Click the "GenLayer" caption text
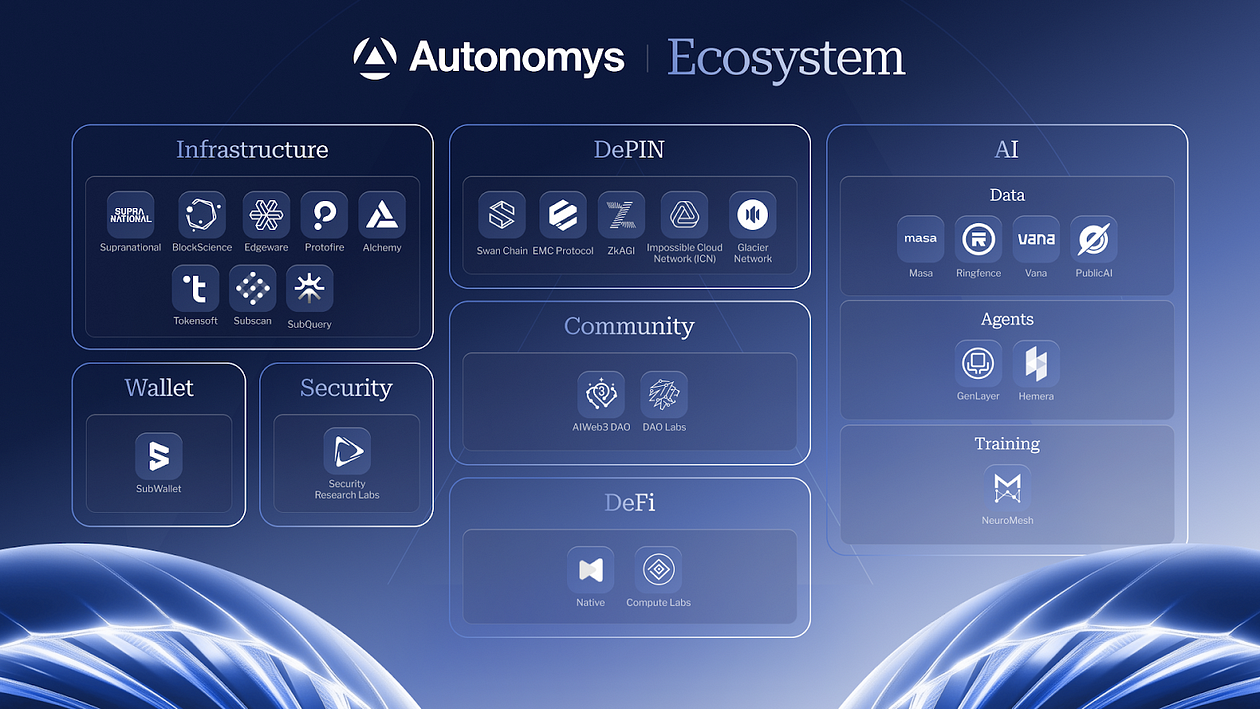The height and width of the screenshot is (709, 1260). (x=978, y=397)
